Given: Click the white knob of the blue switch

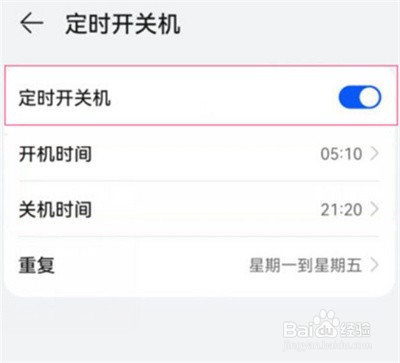Looking at the screenshot, I should click(370, 97).
